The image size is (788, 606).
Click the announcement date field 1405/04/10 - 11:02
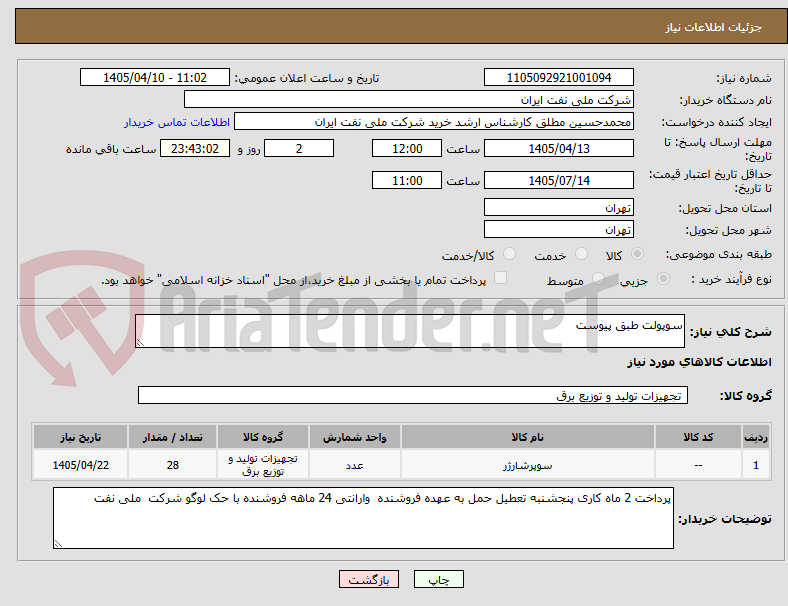[155, 77]
